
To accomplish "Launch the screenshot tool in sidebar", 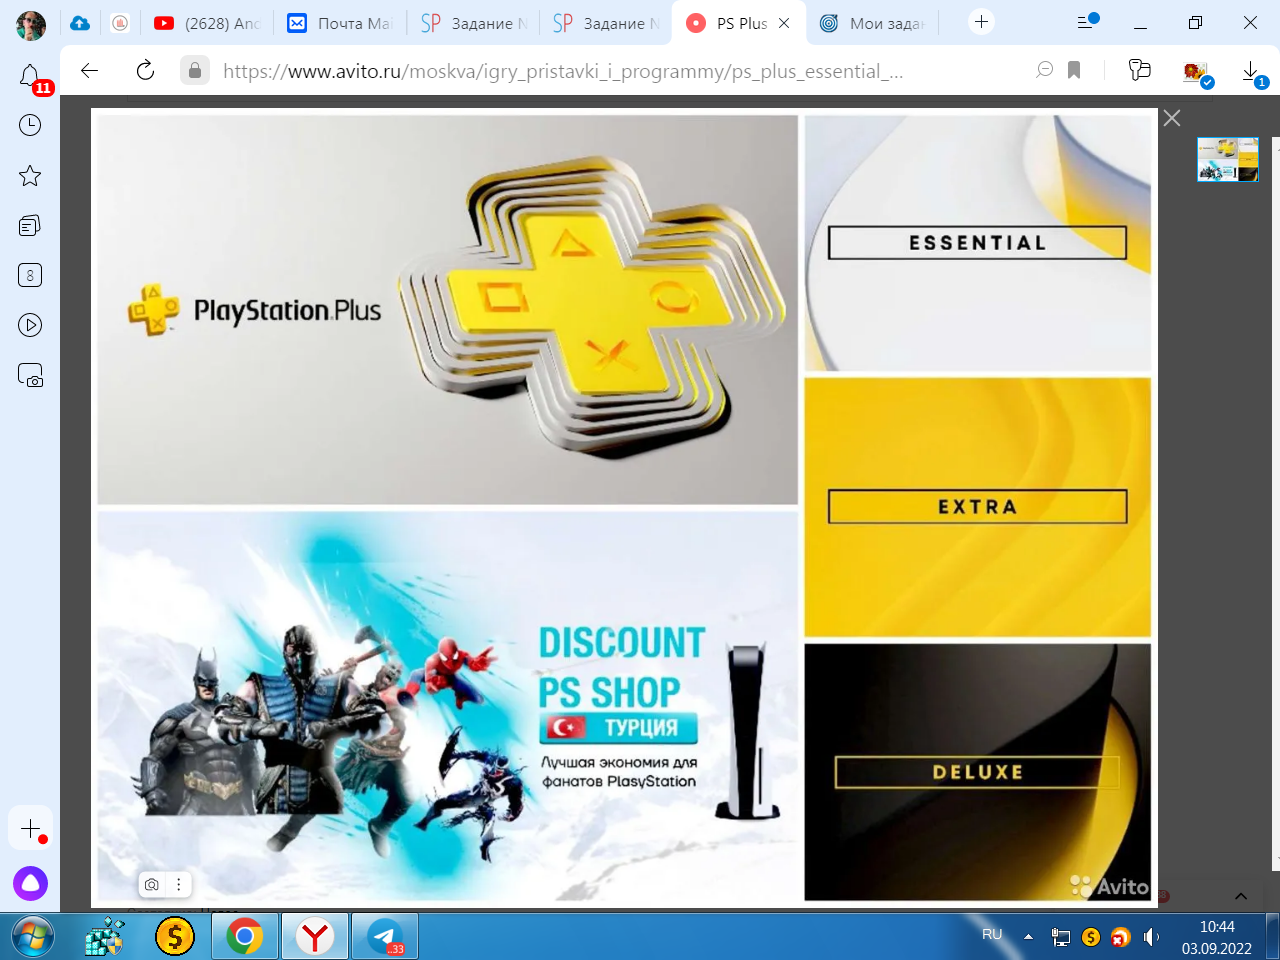I will pyautogui.click(x=30, y=375).
